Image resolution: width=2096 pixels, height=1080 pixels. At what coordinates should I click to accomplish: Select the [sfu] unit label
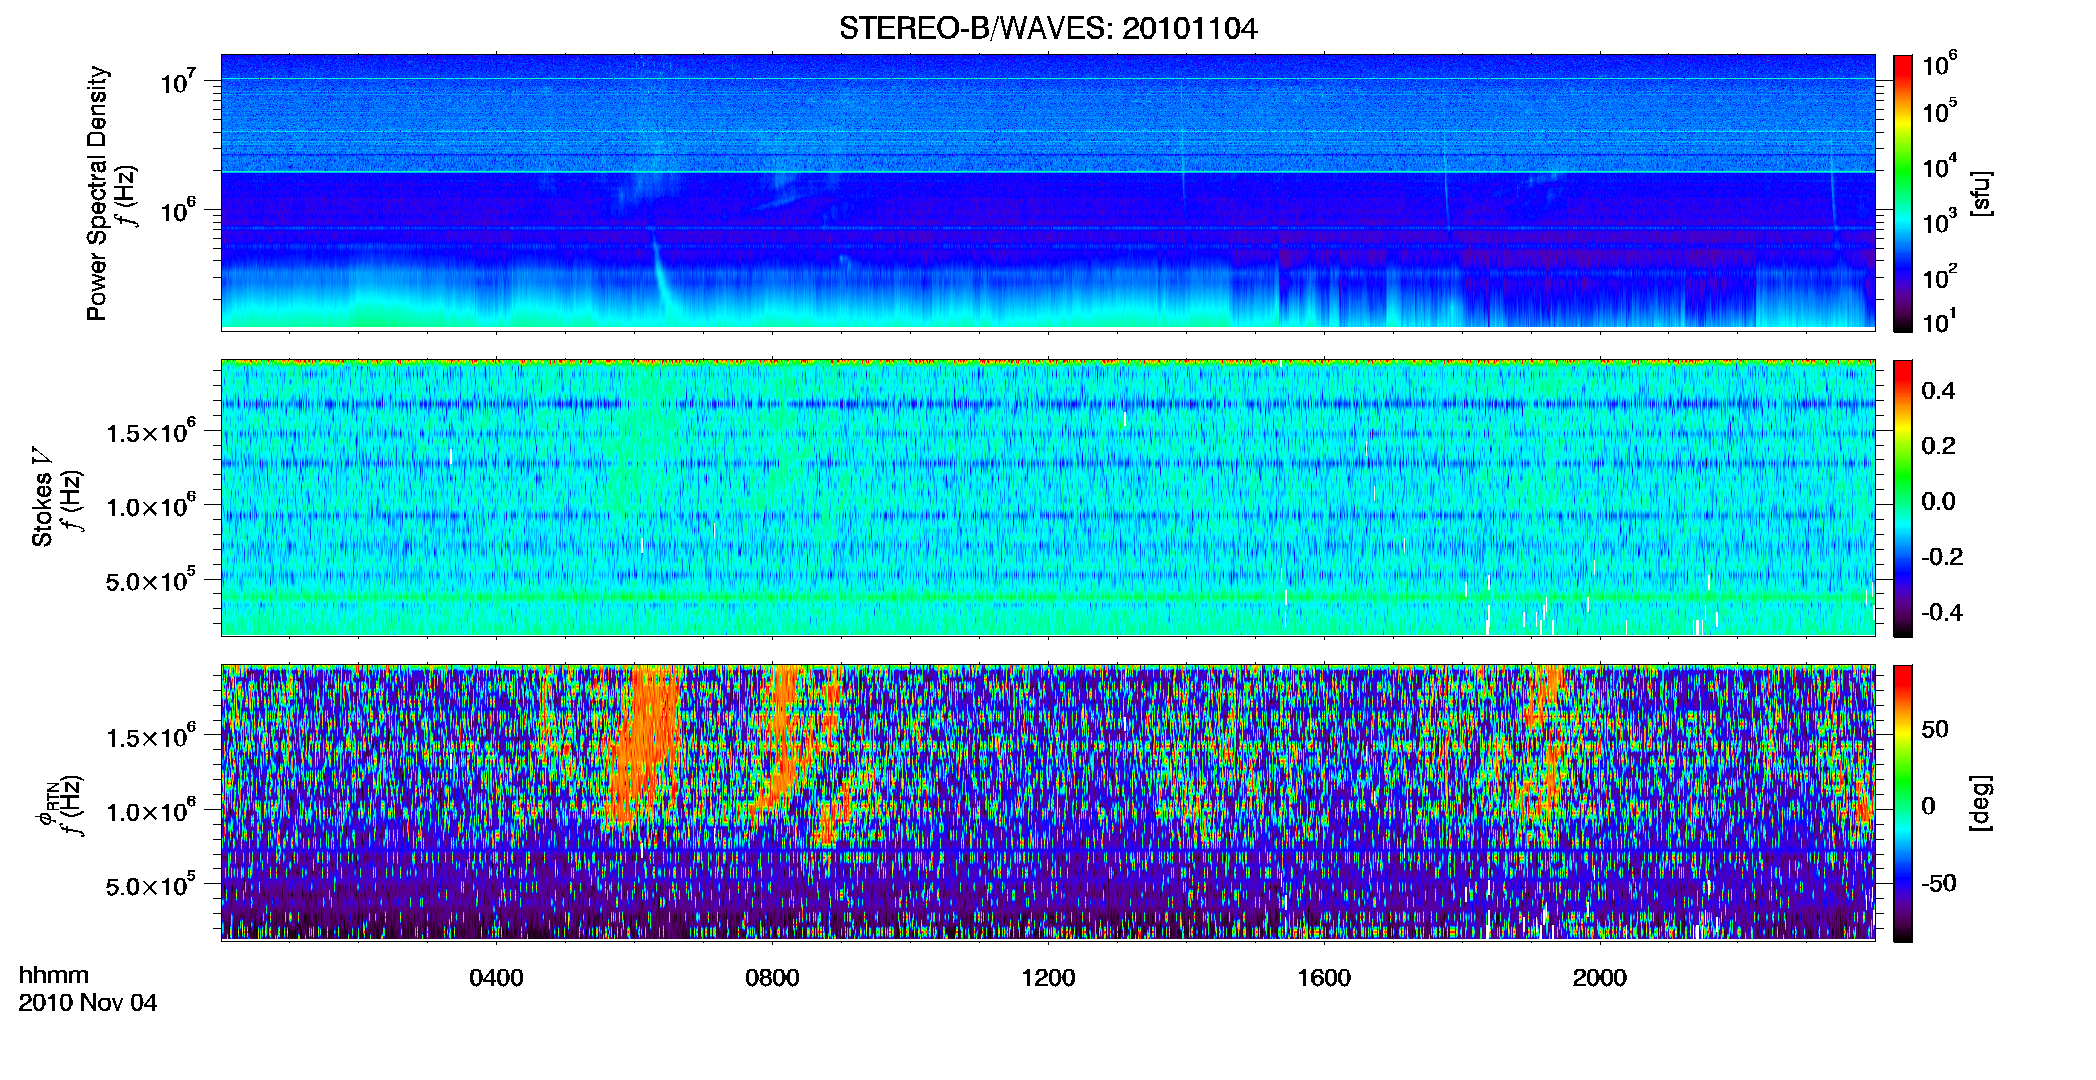coord(1981,193)
